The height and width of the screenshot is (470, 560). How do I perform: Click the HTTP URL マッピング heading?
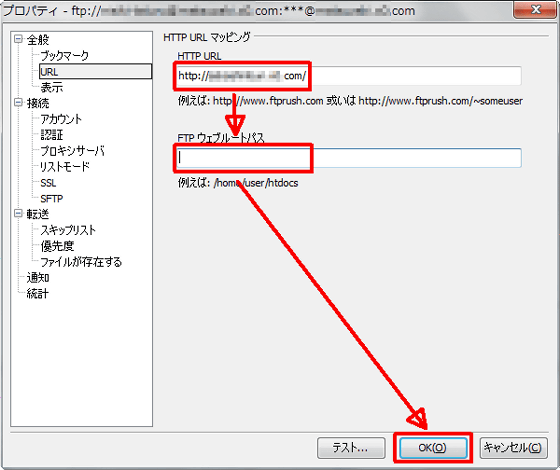(x=207, y=37)
